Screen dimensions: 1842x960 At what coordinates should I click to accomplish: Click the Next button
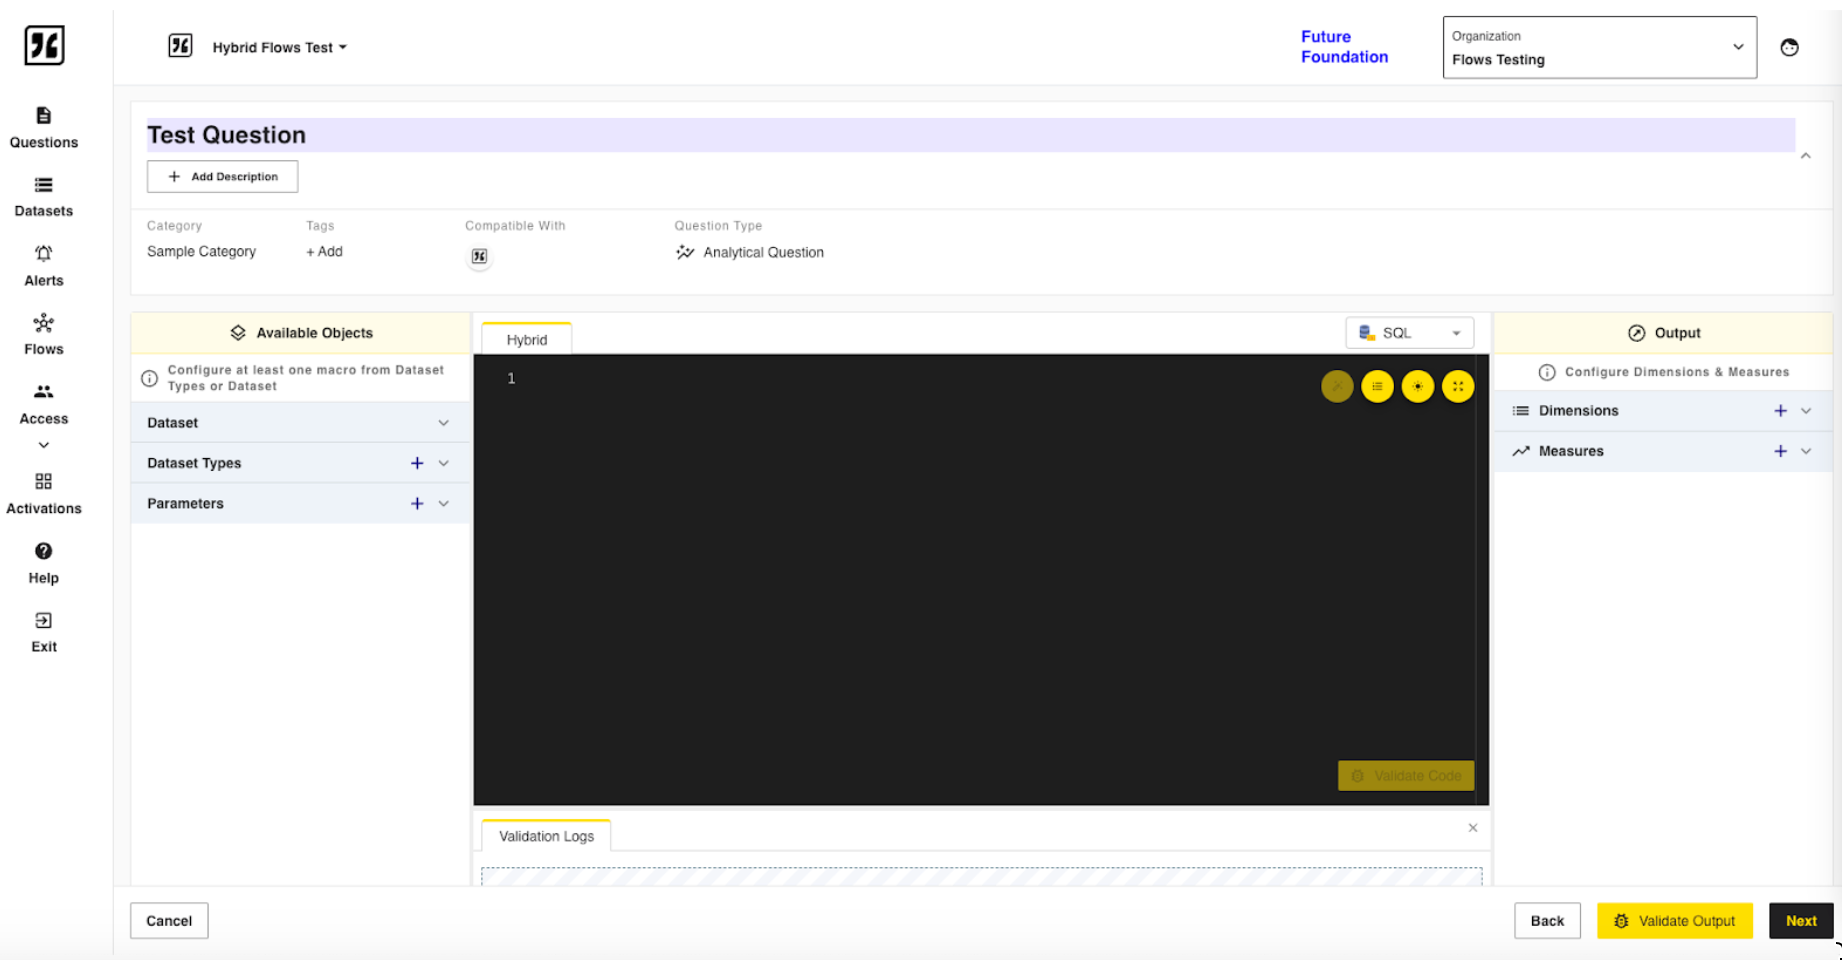[x=1801, y=921]
